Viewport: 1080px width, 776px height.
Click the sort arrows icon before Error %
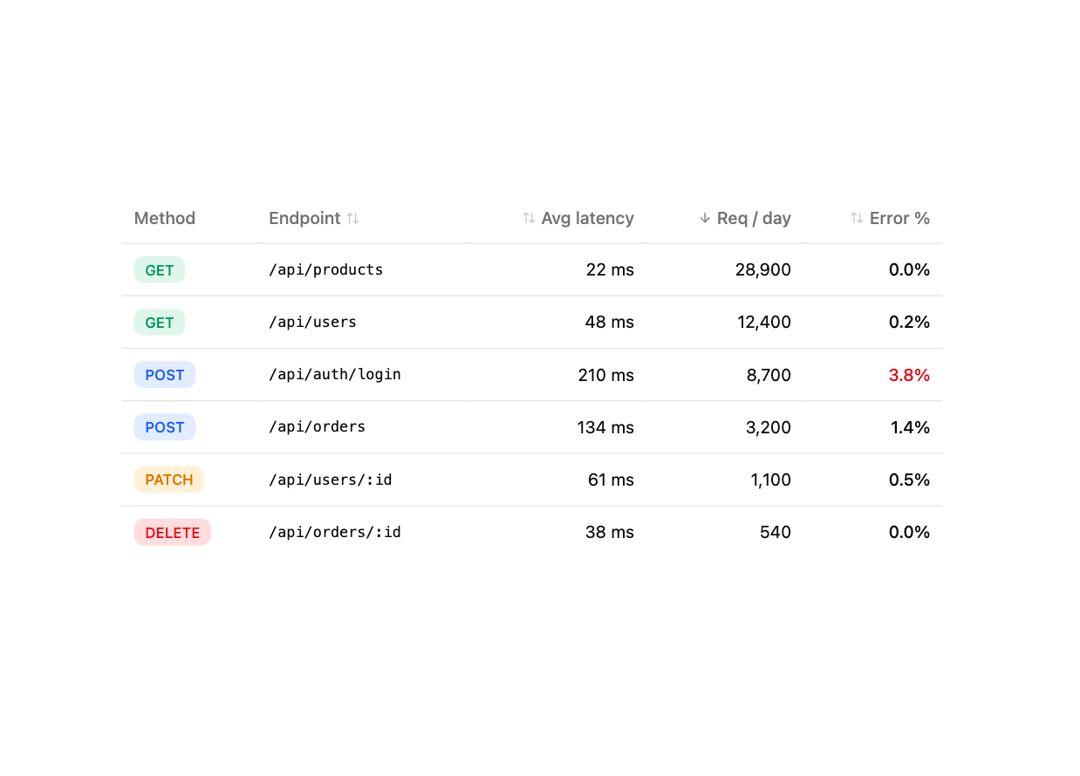click(856, 218)
